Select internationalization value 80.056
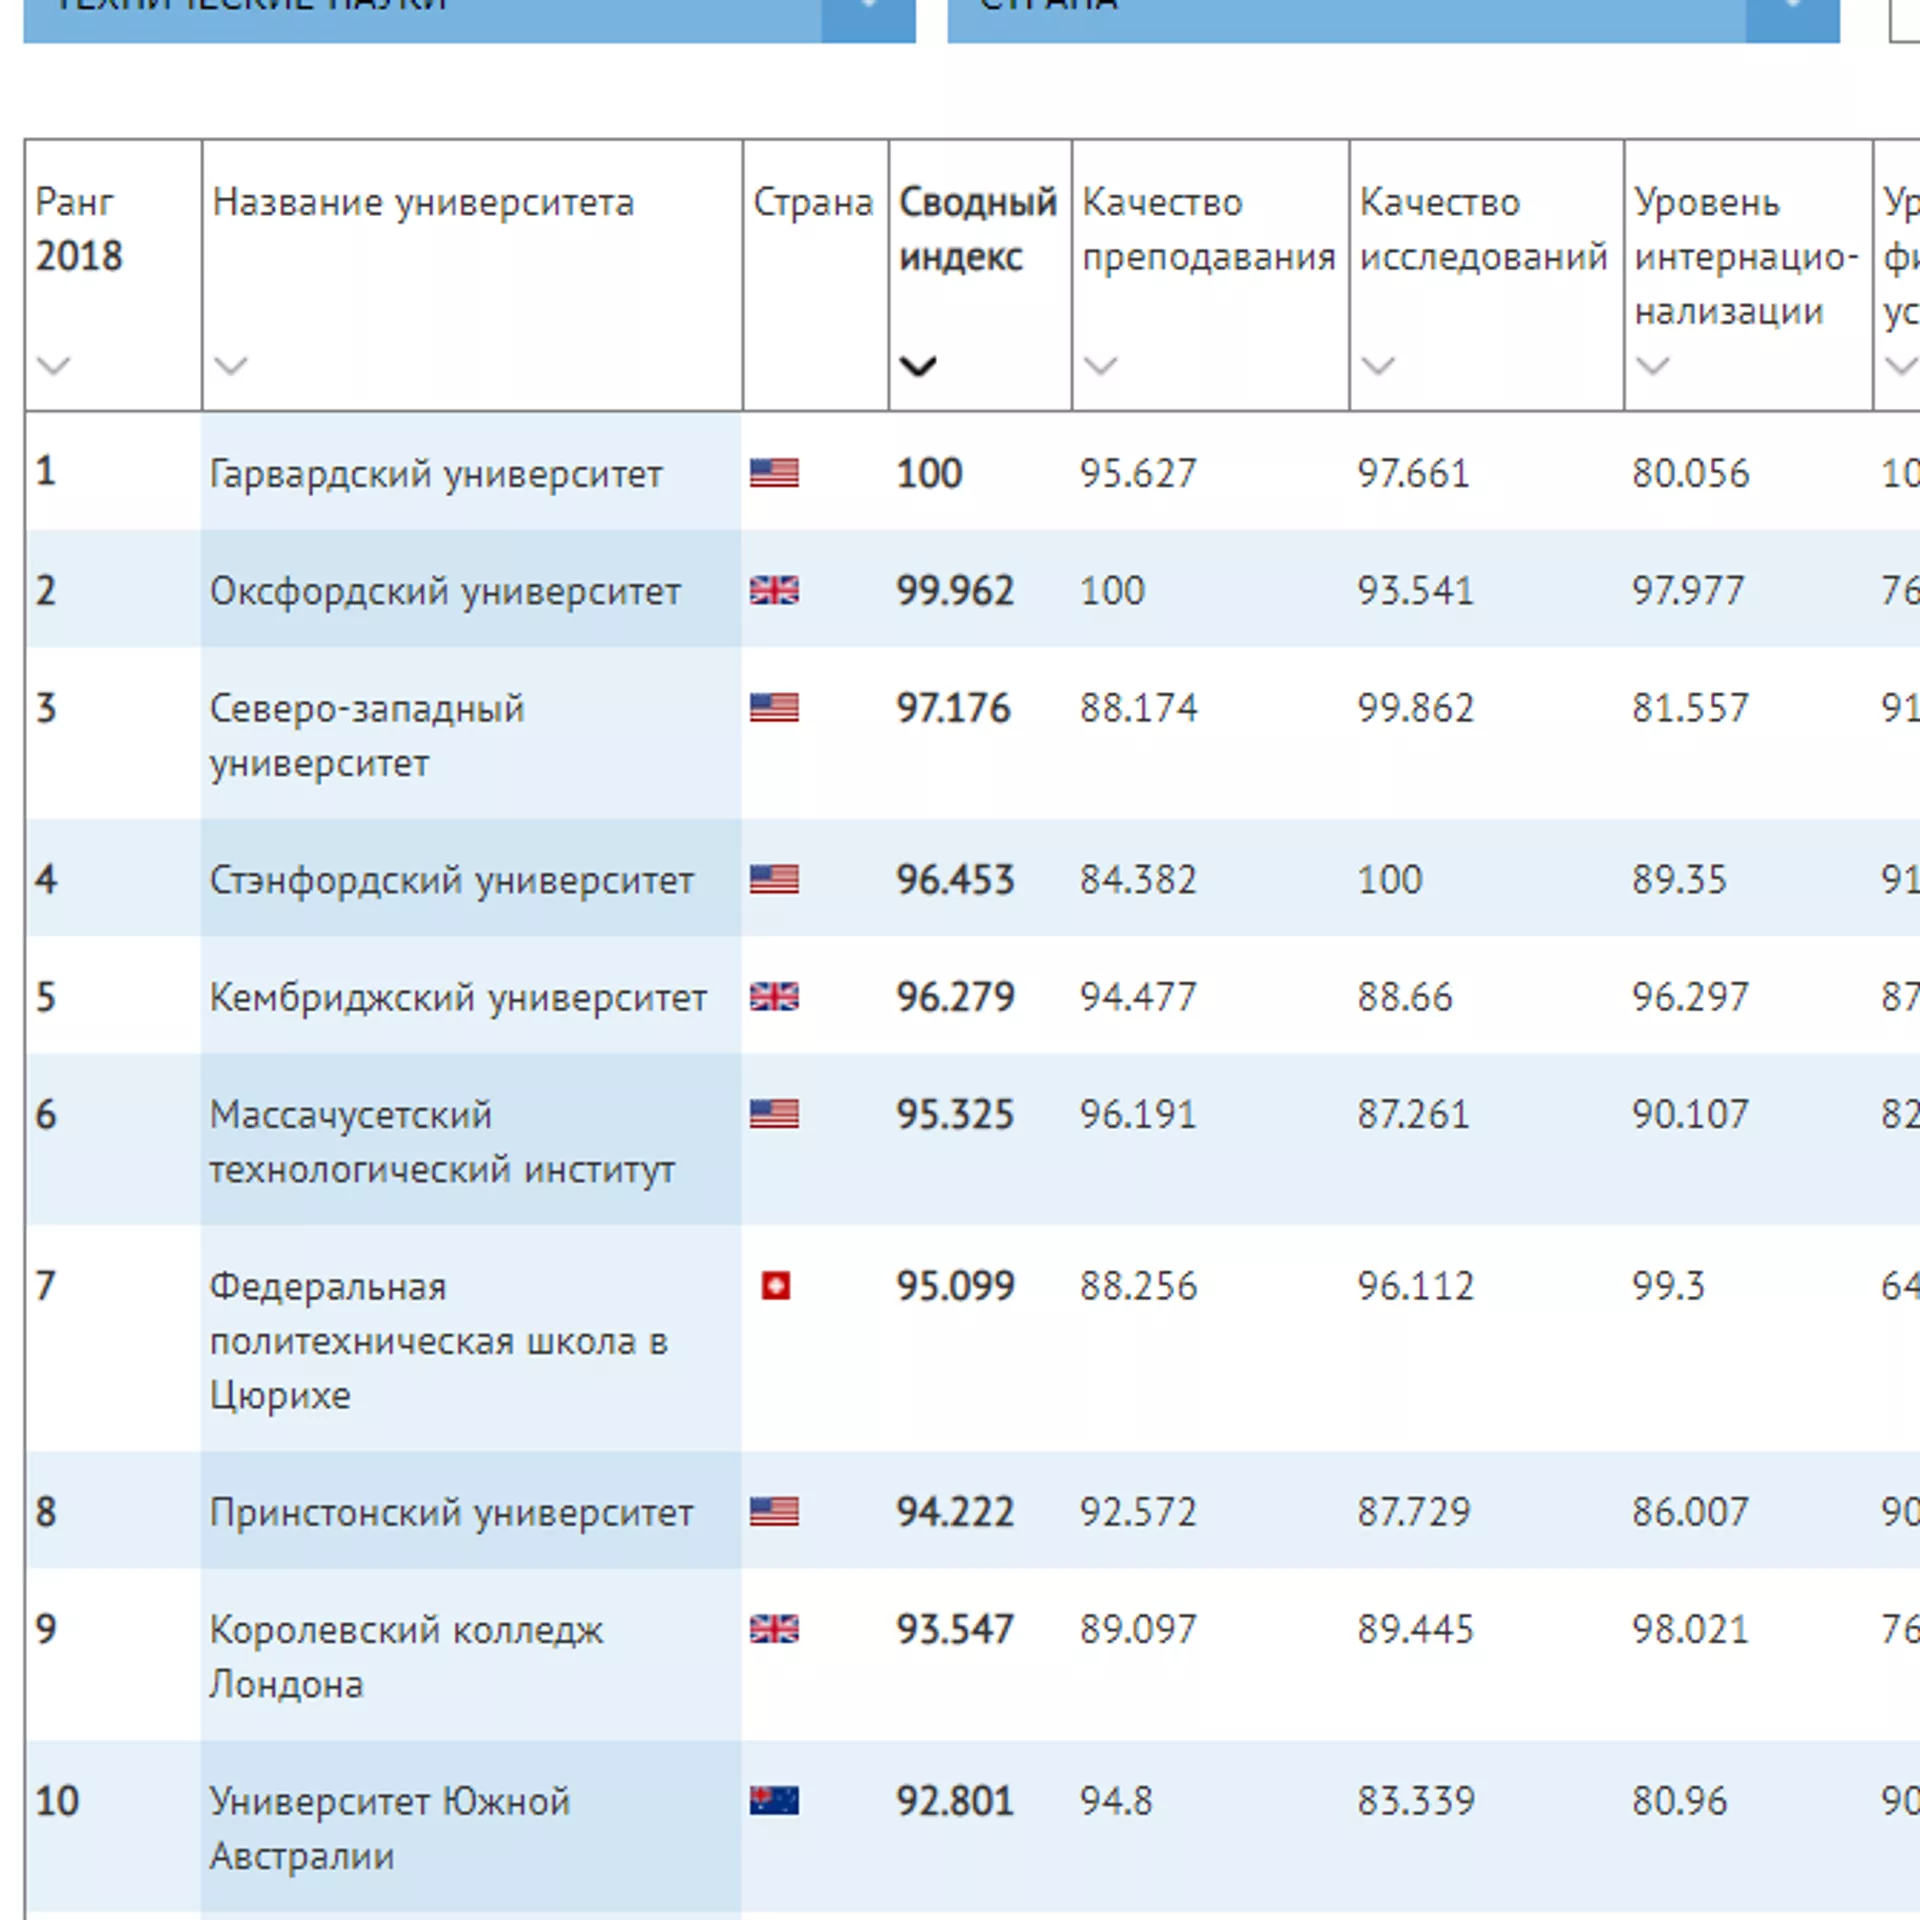 1691,472
